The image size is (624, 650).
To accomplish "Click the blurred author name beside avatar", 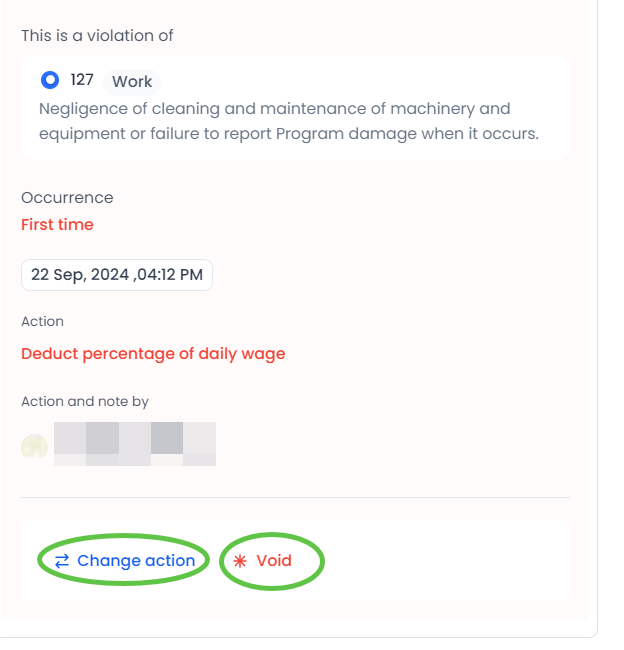I will 134,444.
